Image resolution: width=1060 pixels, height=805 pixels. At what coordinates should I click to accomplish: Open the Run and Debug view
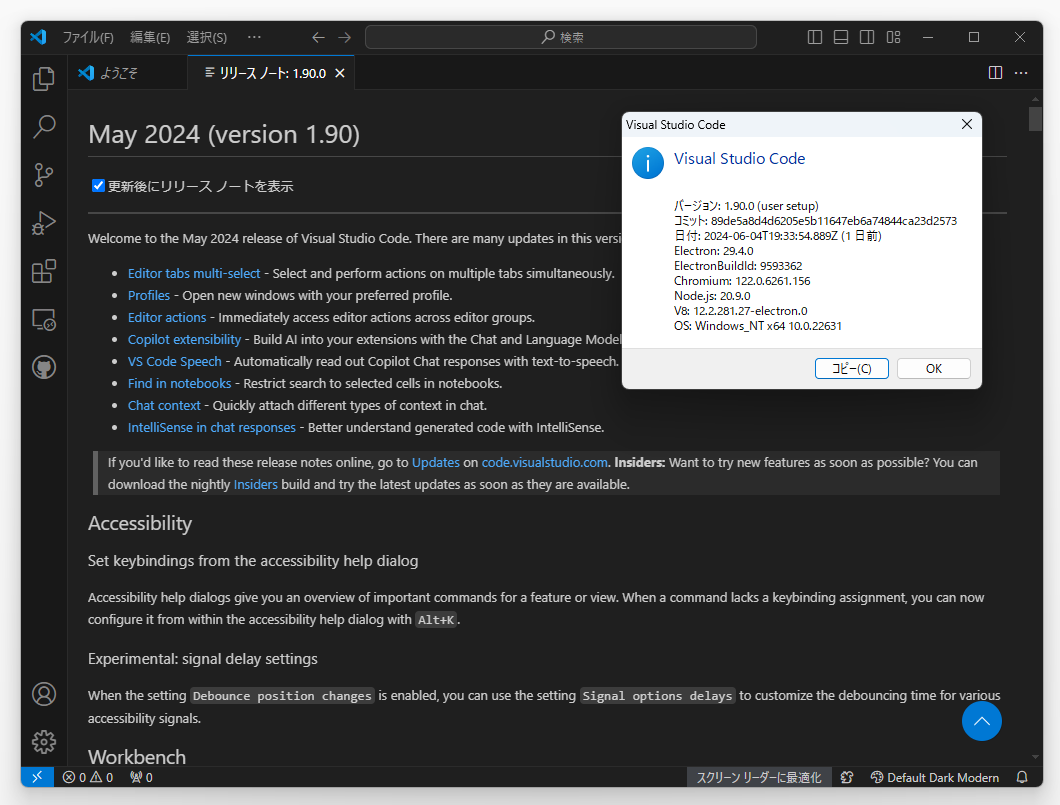[43, 223]
